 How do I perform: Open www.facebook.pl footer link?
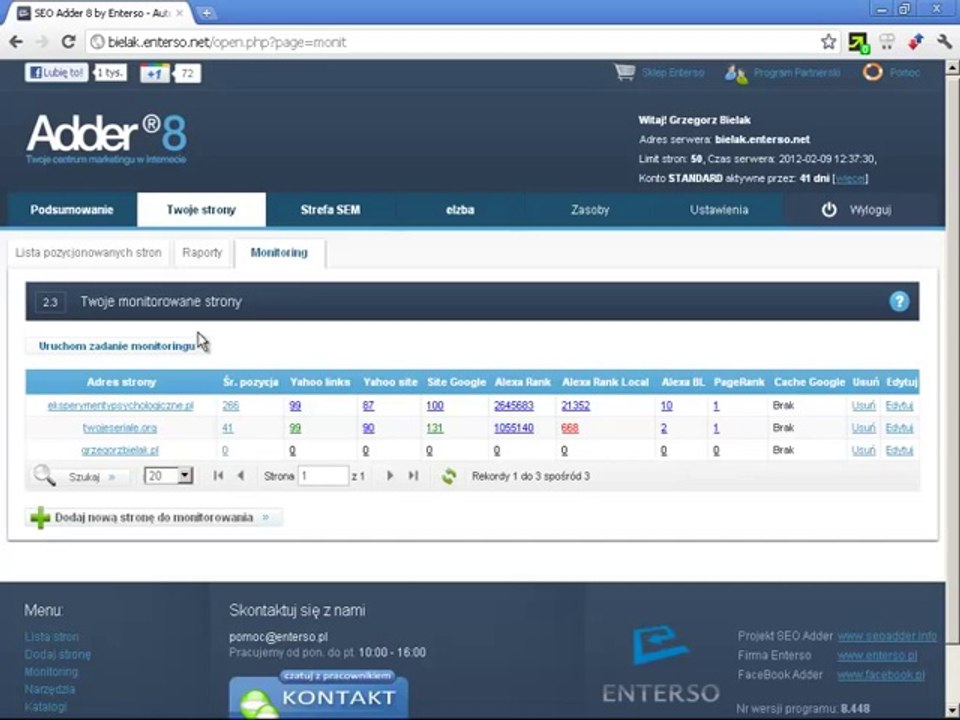[x=881, y=675]
